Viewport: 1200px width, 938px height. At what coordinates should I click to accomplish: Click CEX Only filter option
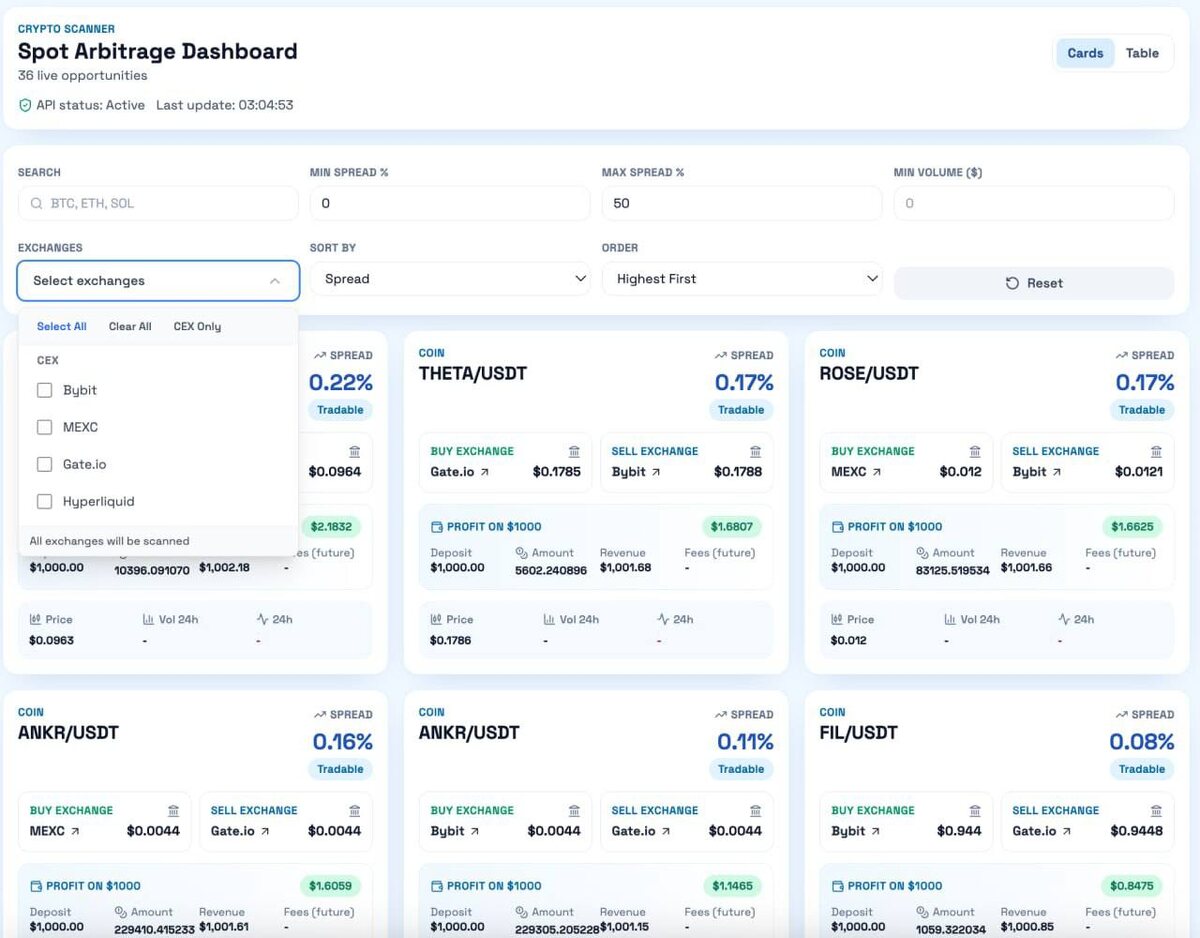pyautogui.click(x=197, y=326)
